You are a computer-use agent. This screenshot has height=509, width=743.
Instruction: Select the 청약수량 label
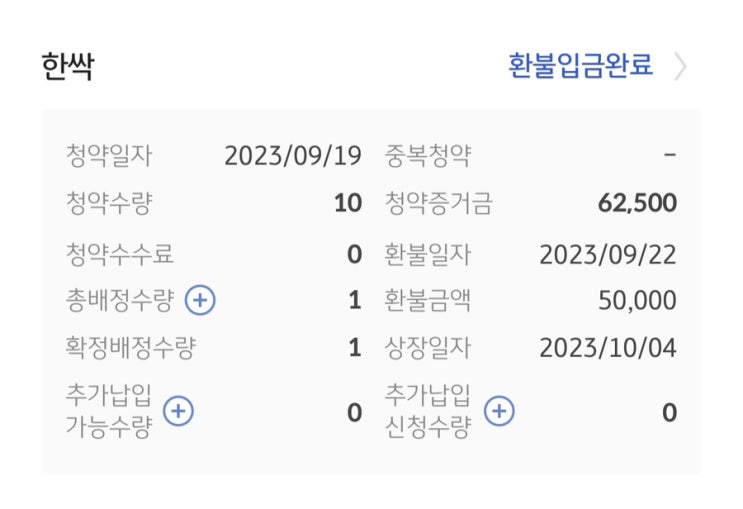[109, 203]
